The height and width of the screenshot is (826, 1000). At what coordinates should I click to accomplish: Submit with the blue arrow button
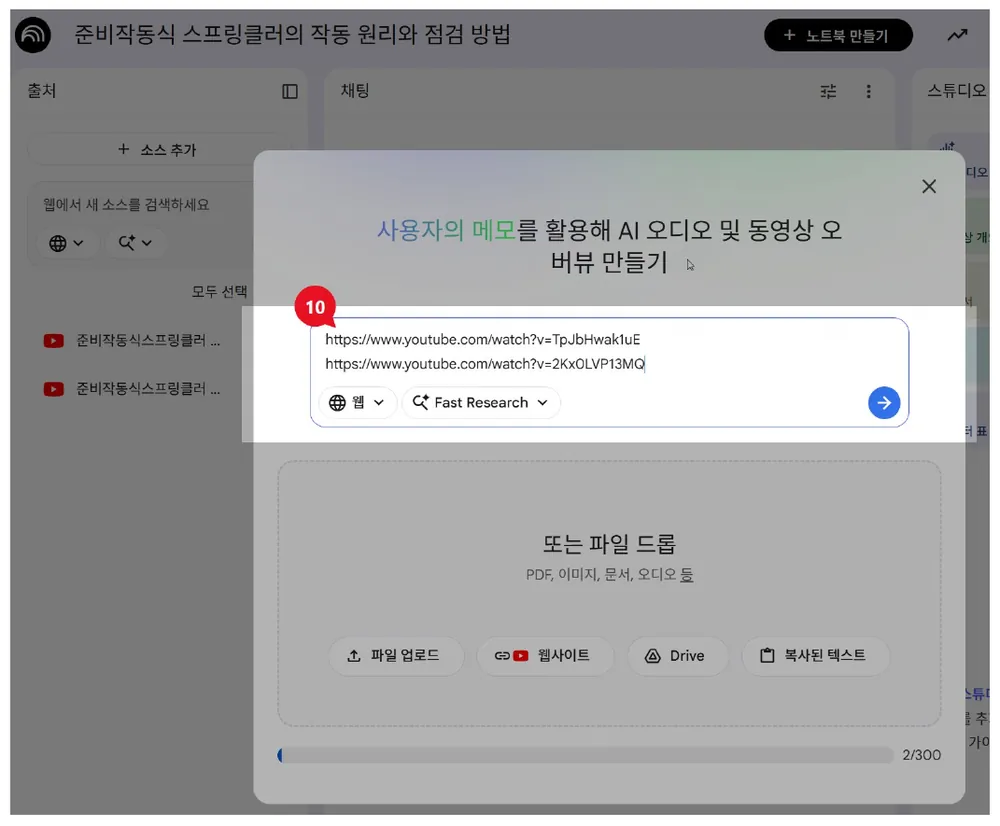click(884, 402)
